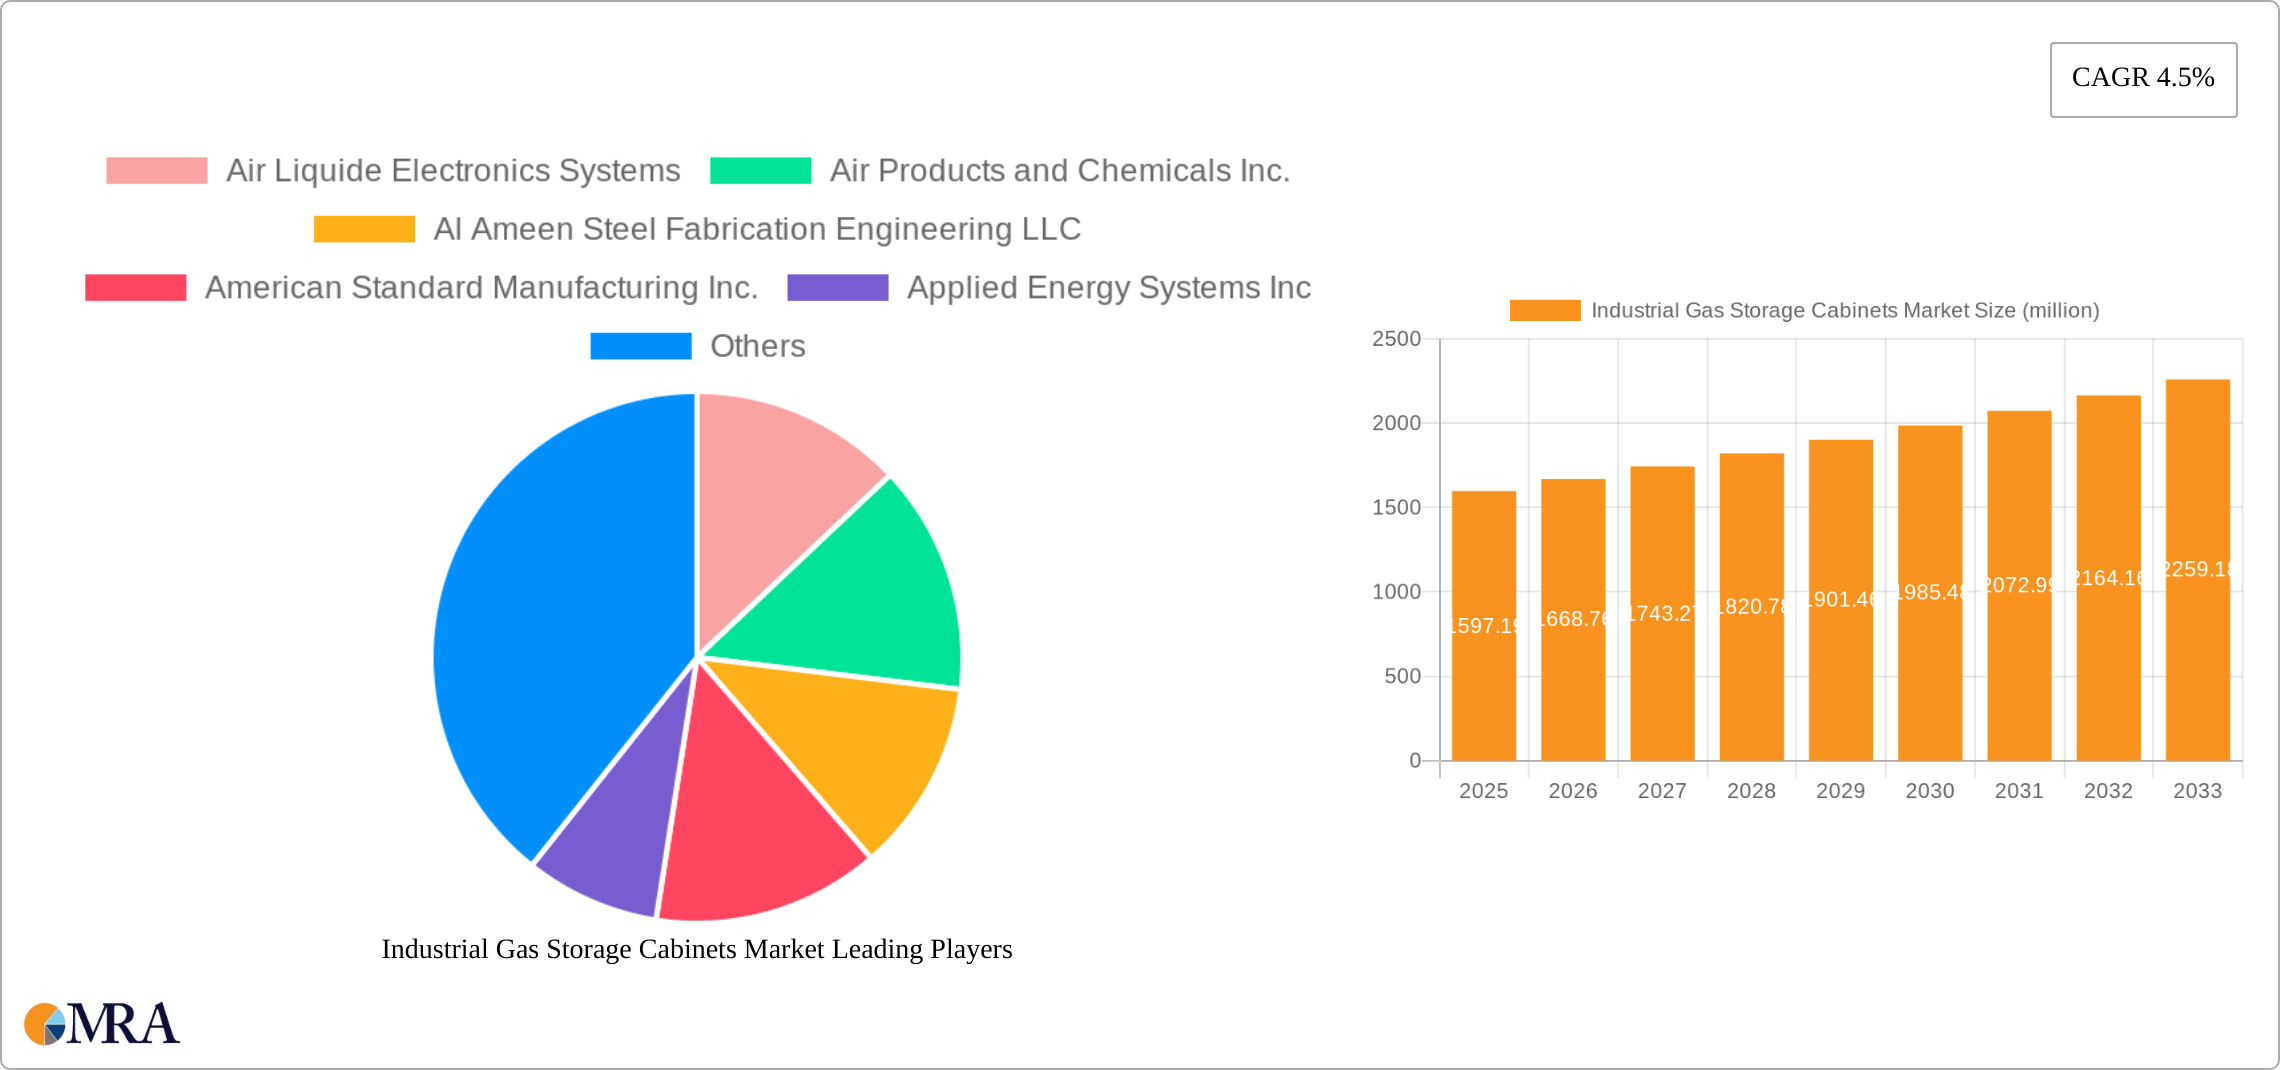Click the blue Others pie slice
The height and width of the screenshot is (1070, 2280).
point(560,620)
